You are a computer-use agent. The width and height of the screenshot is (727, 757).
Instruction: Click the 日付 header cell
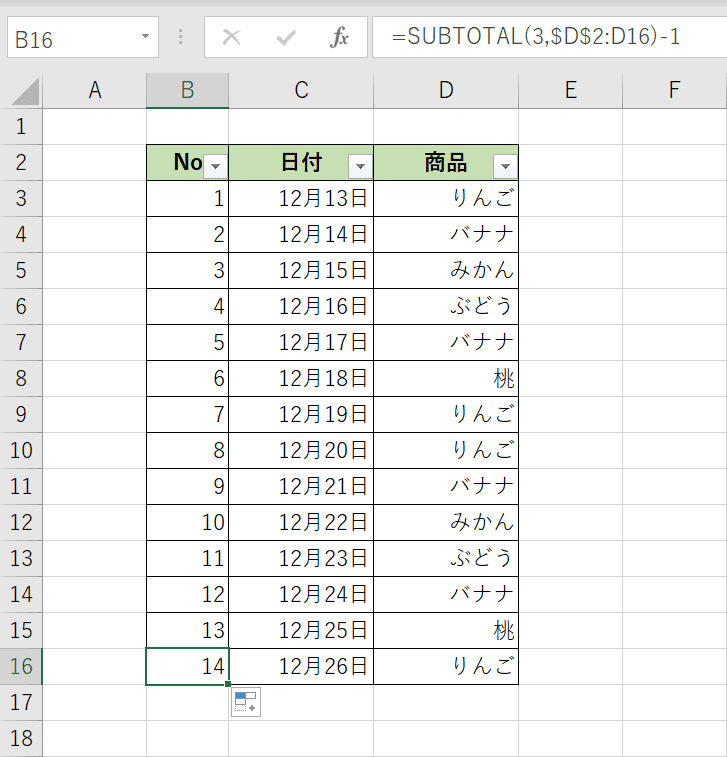(x=301, y=163)
